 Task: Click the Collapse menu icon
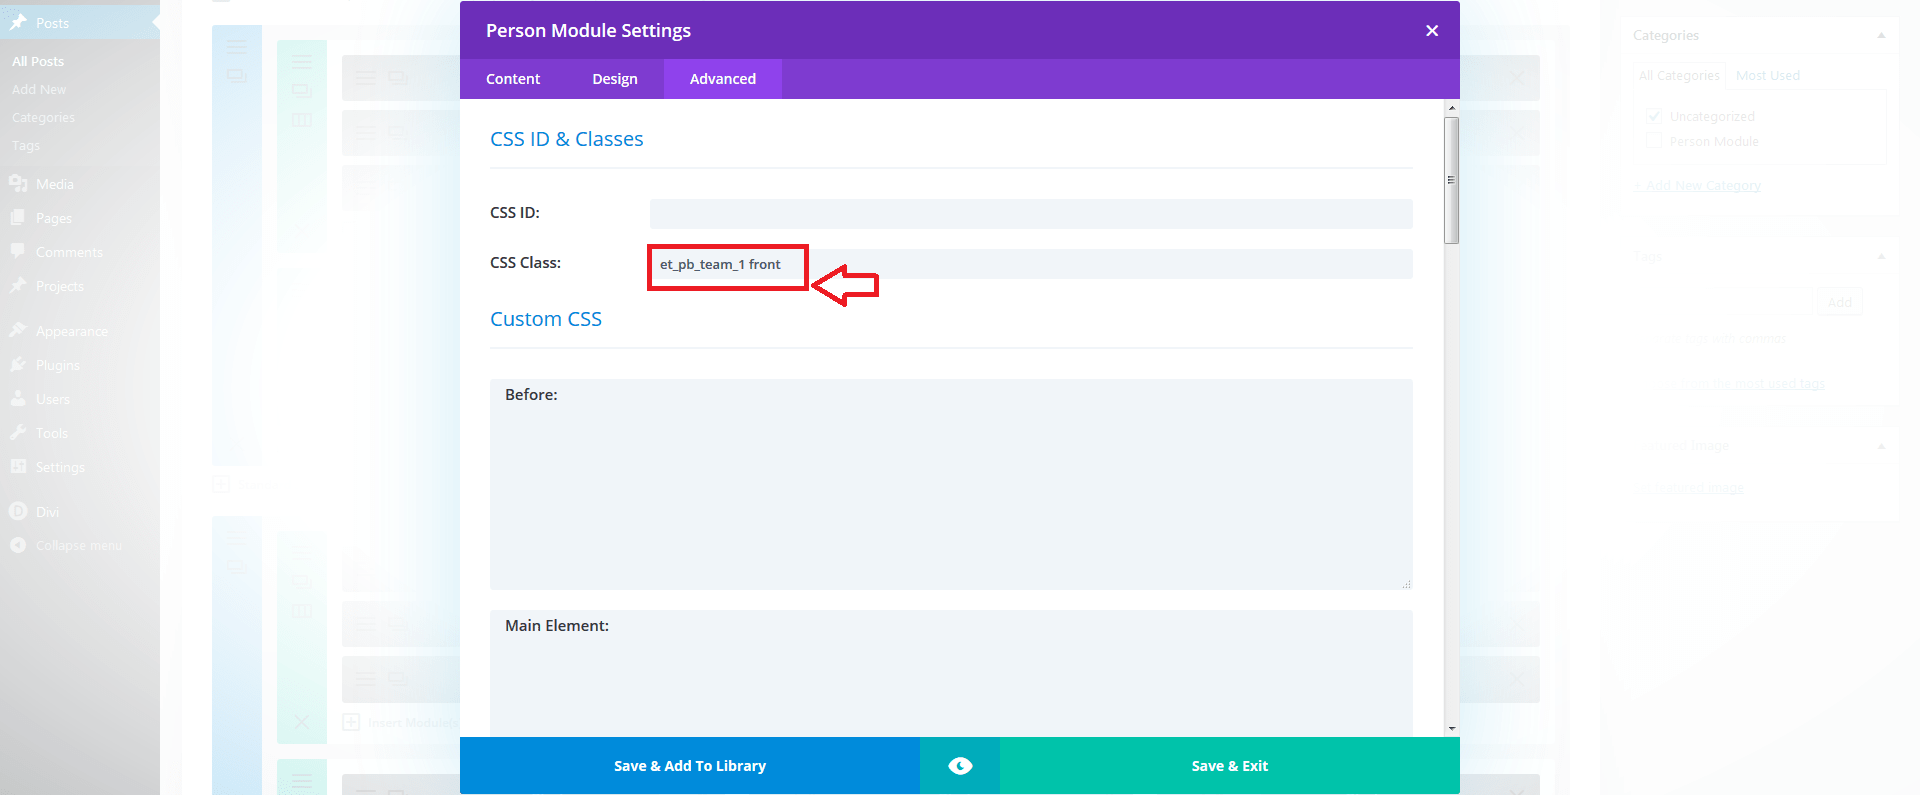(x=18, y=546)
